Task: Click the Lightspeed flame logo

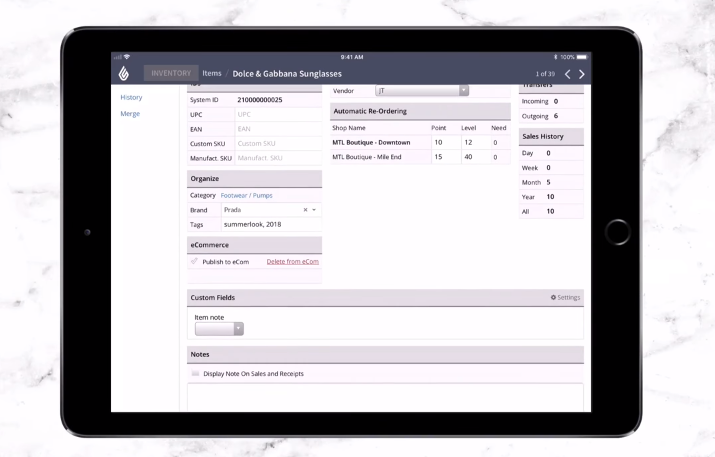Action: (x=124, y=74)
